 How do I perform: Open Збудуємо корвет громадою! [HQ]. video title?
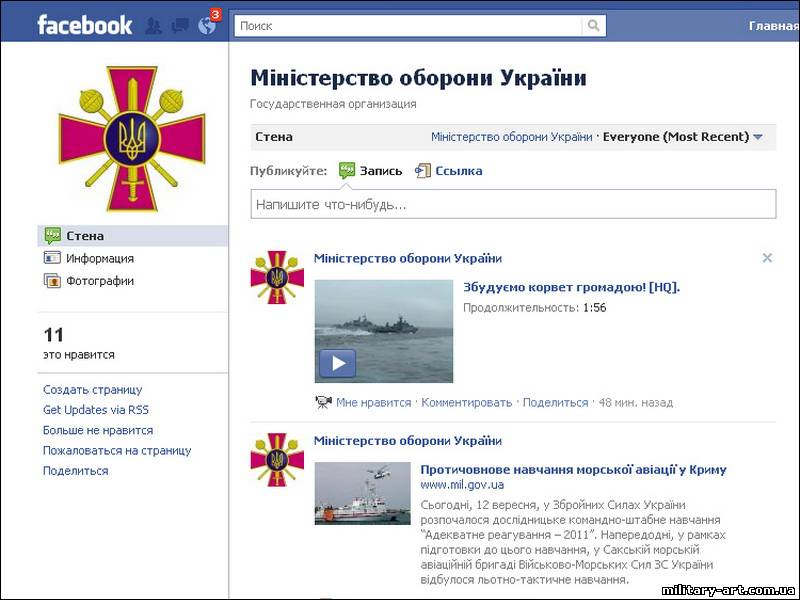pos(571,287)
